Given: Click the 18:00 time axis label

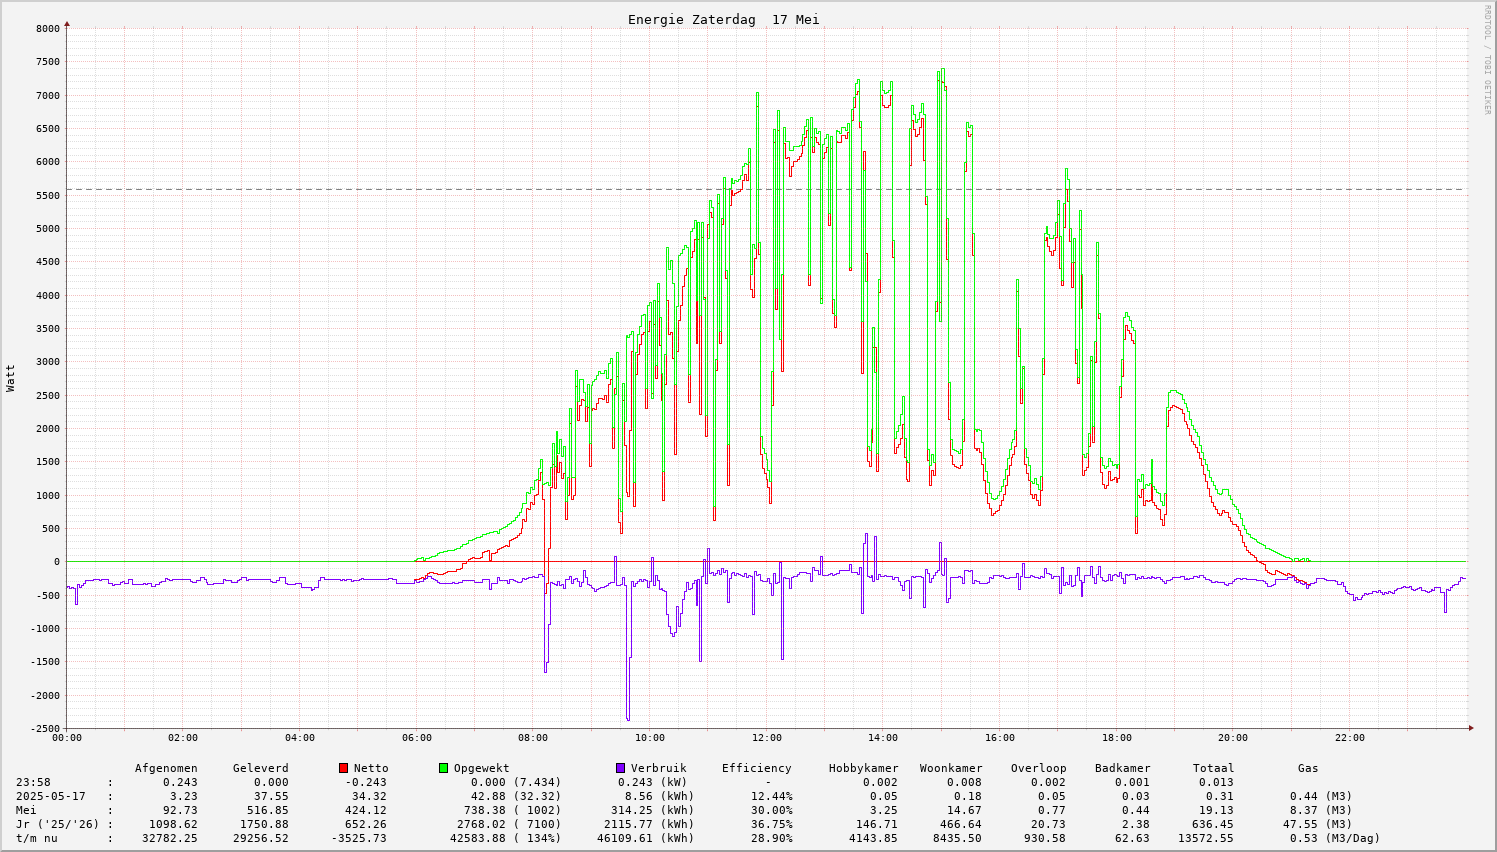Looking at the screenshot, I should point(1116,738).
